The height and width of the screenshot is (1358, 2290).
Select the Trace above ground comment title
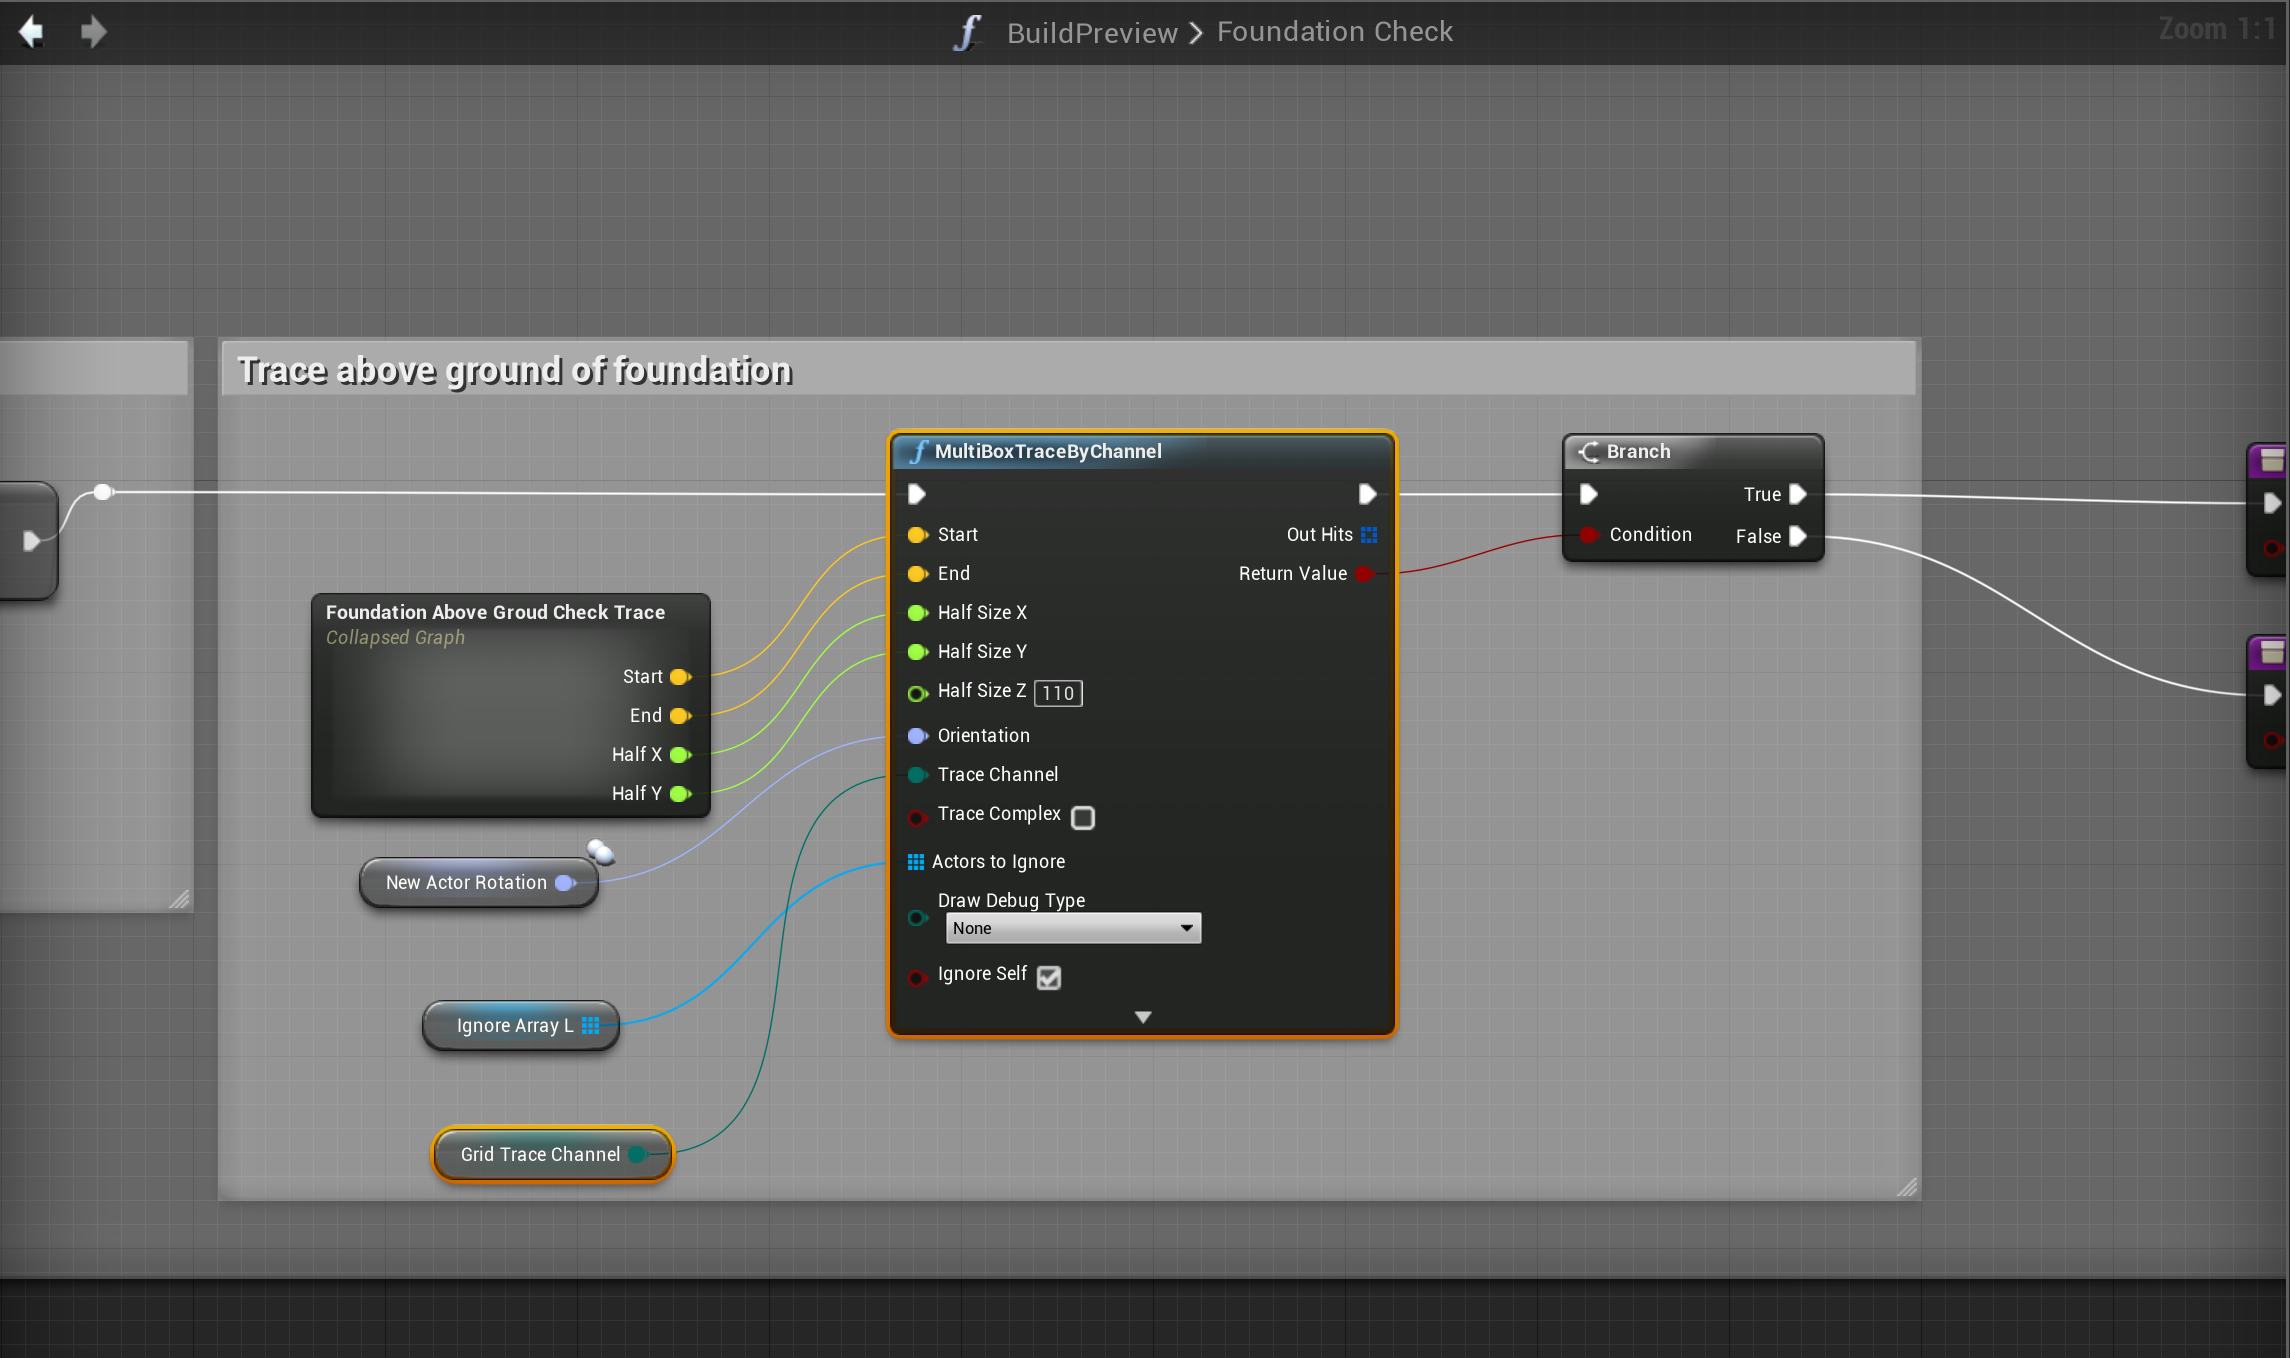pos(514,370)
